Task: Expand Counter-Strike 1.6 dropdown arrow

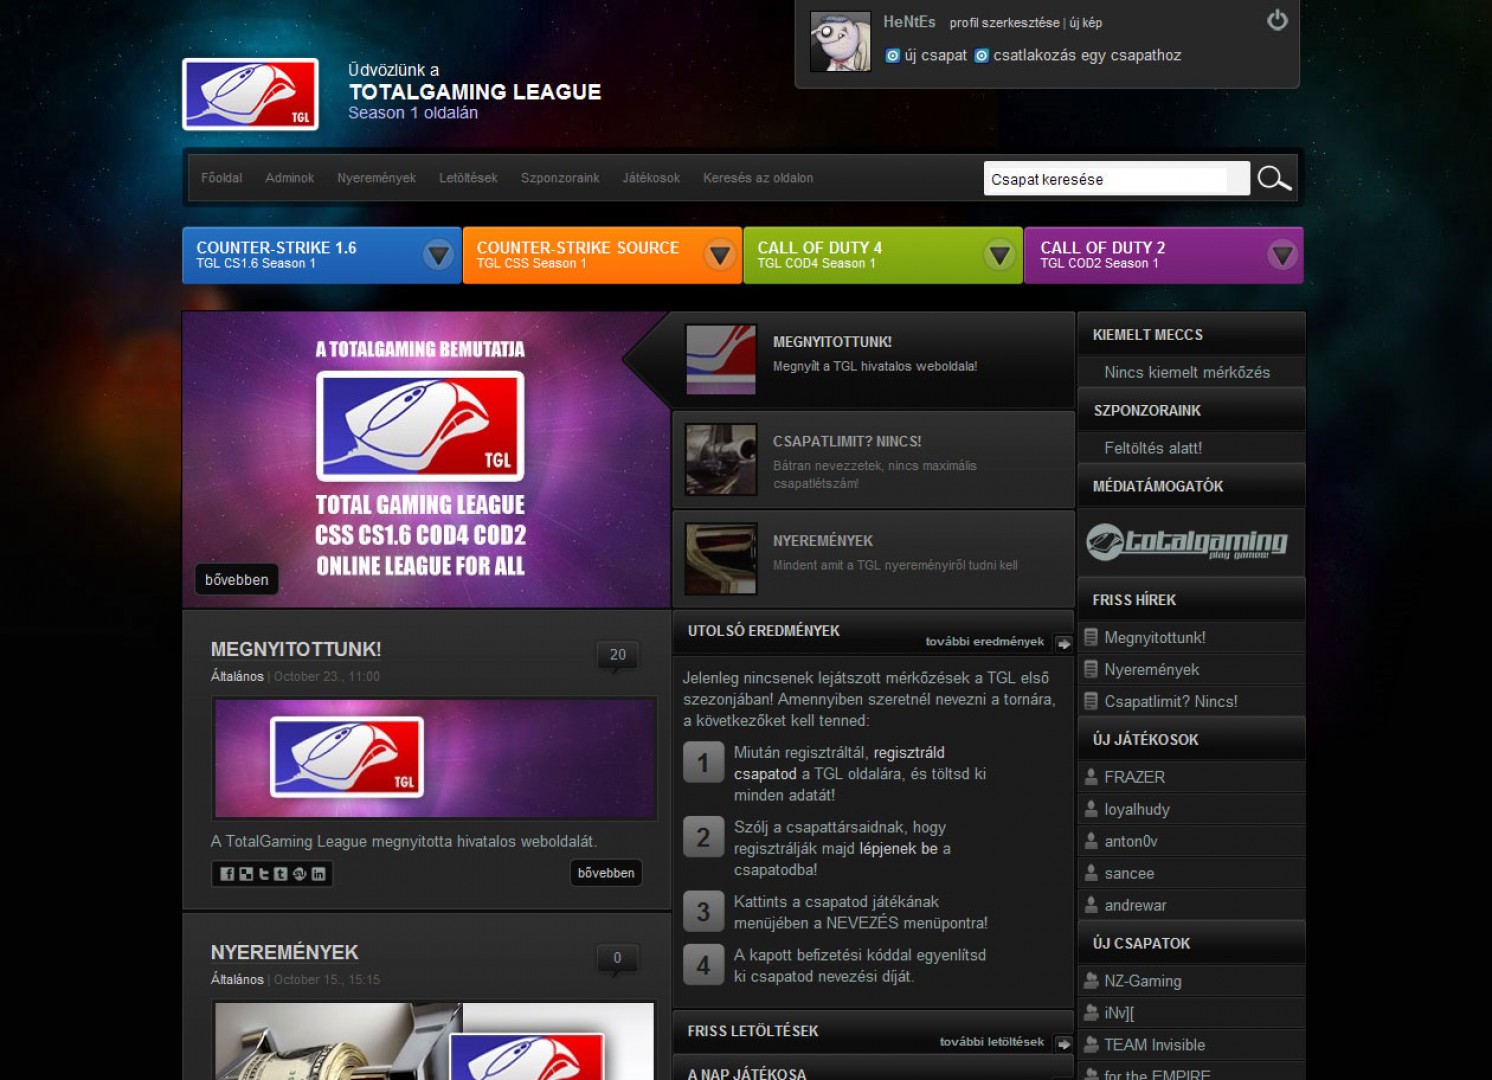Action: tap(438, 255)
